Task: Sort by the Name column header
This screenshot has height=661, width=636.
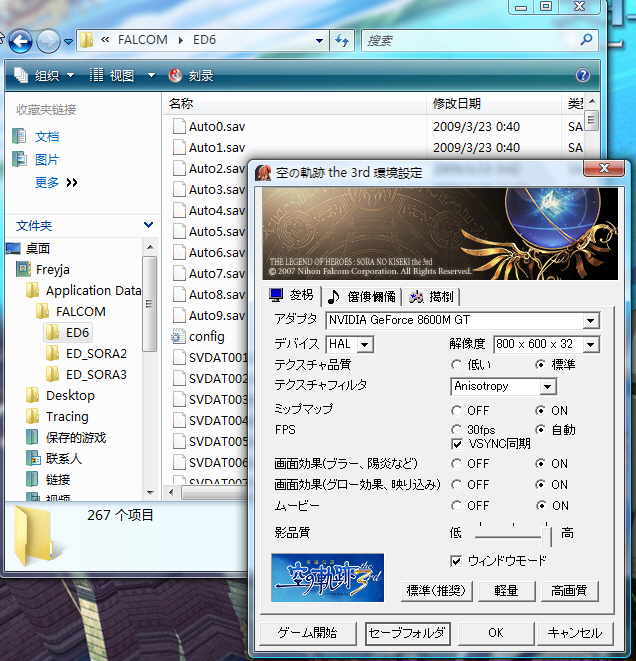Action: click(x=294, y=103)
